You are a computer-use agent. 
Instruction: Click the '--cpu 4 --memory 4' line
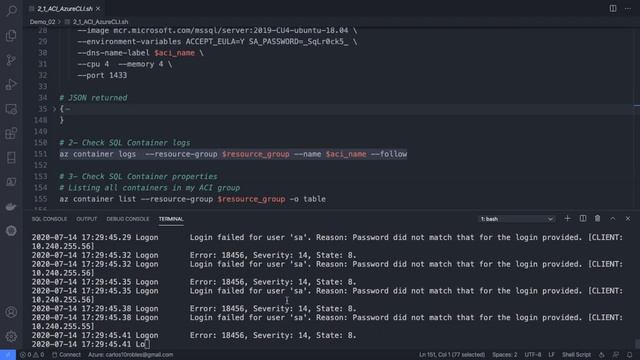(124, 64)
